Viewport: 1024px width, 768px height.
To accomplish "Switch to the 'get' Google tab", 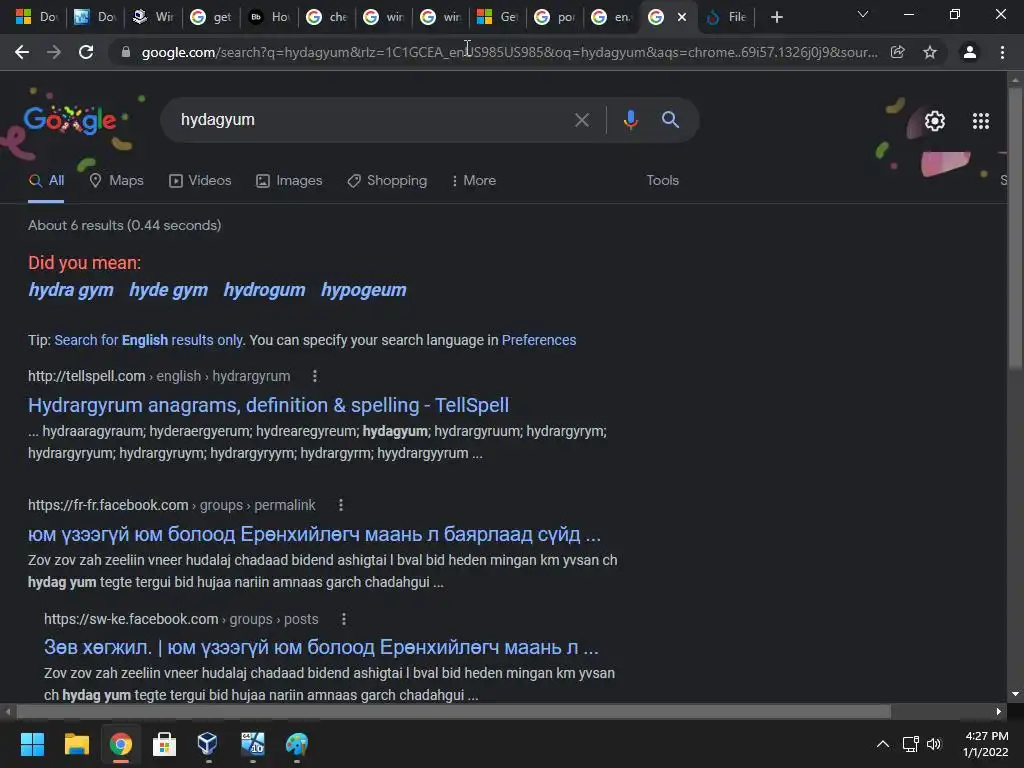I will [x=212, y=18].
